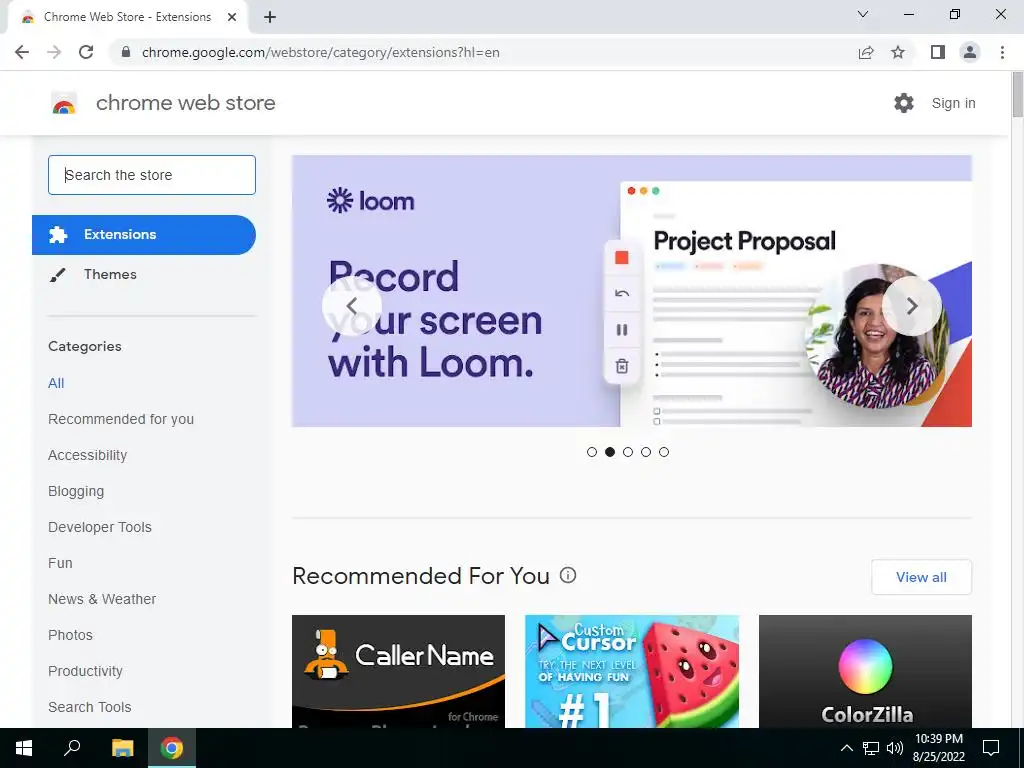Open the notification center icon
The width and height of the screenshot is (1024, 768).
[991, 748]
